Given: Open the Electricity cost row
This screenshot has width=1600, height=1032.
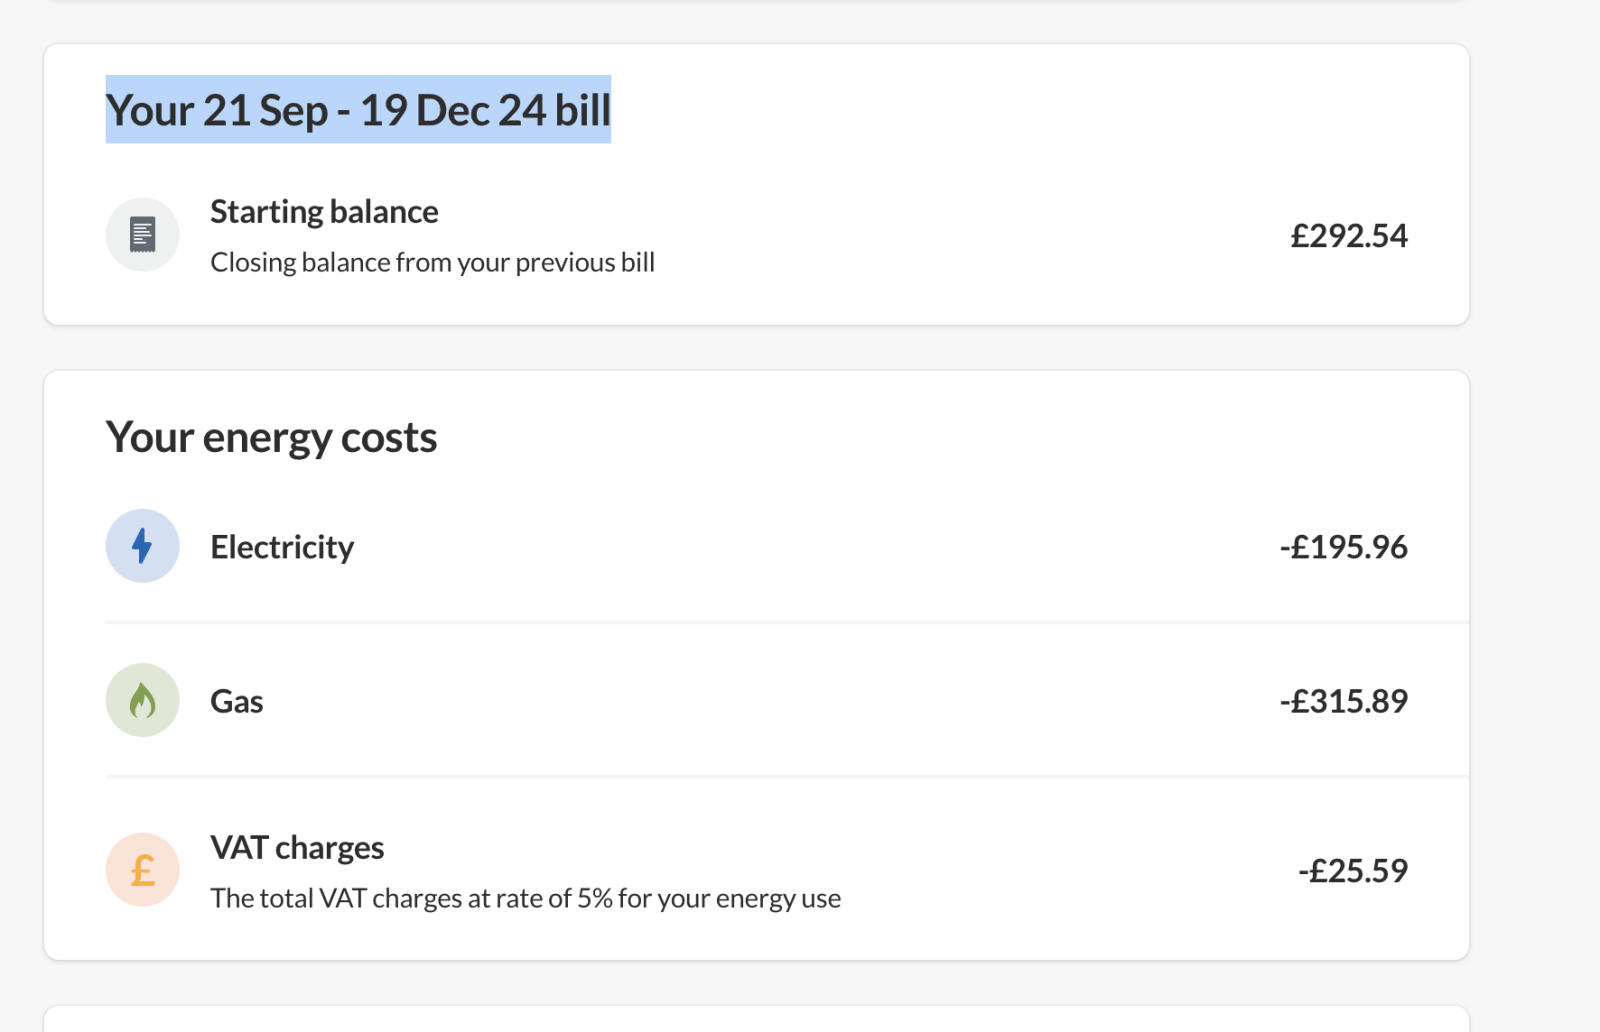Looking at the screenshot, I should [x=757, y=546].
